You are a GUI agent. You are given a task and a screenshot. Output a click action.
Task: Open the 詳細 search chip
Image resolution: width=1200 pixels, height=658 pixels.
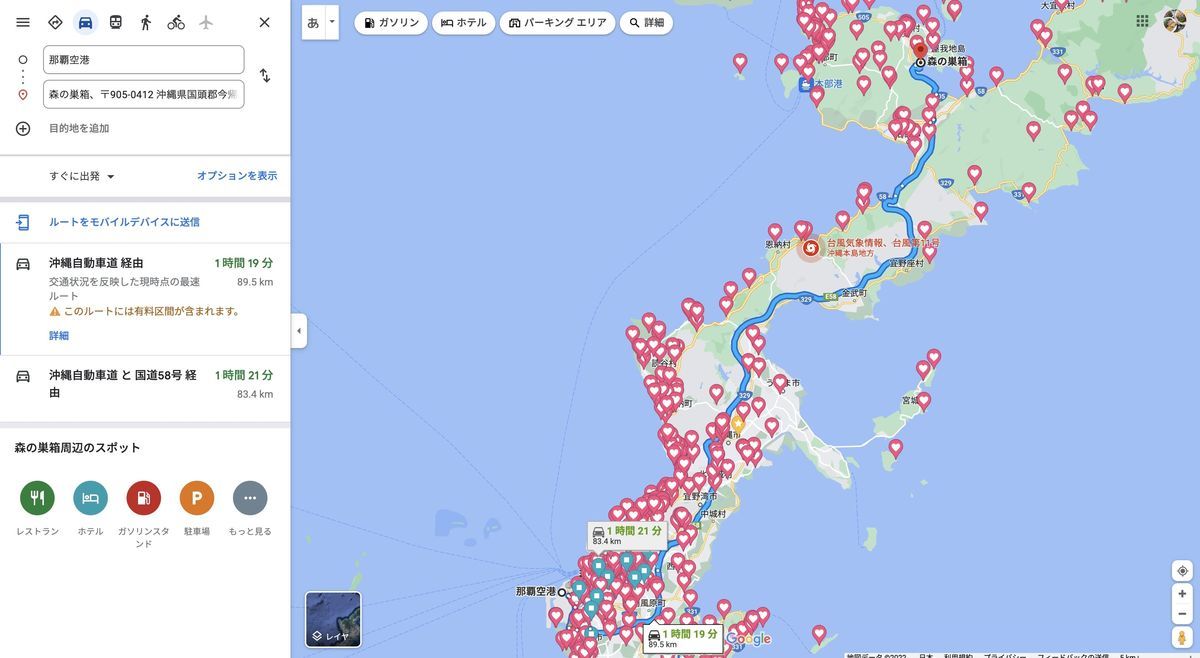(x=646, y=23)
